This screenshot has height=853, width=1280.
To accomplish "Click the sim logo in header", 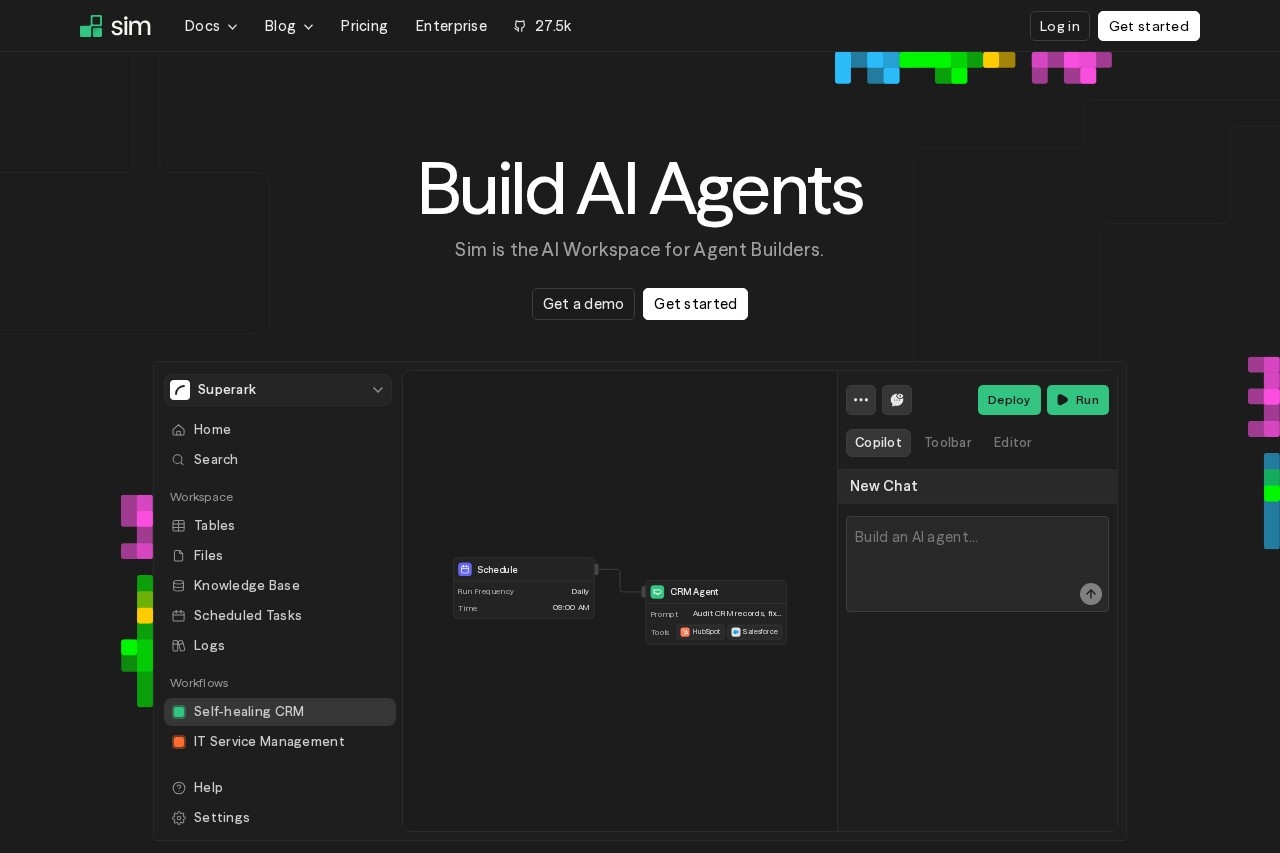I will coord(115,26).
